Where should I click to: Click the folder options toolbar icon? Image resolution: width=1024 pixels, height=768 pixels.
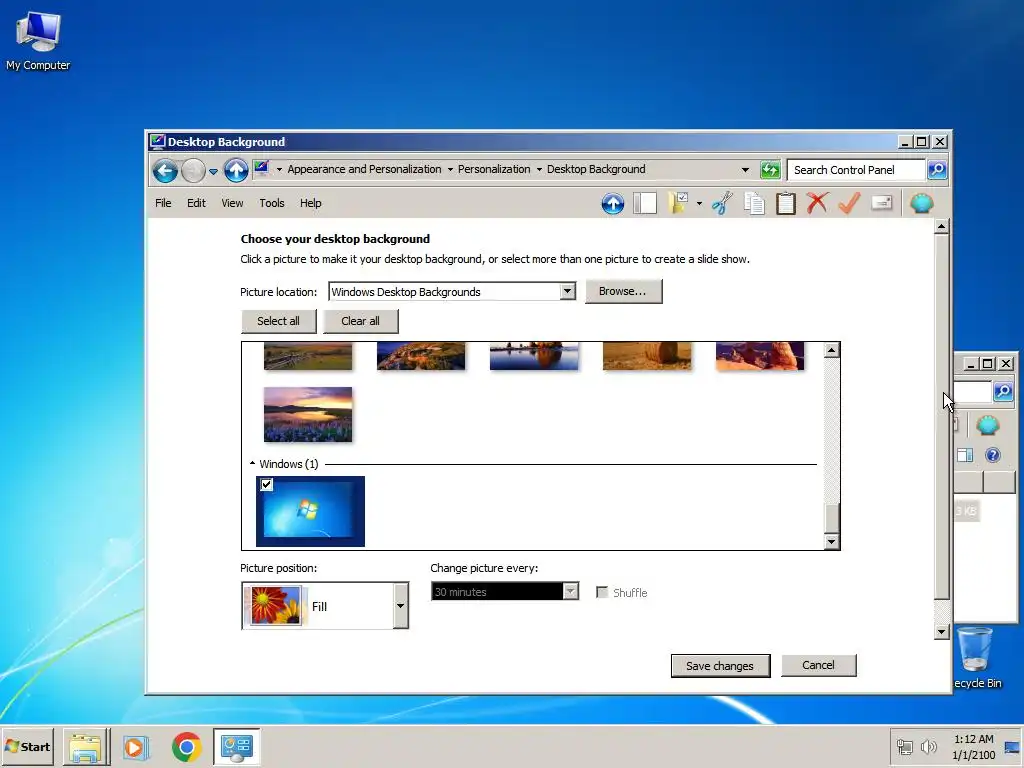(678, 203)
